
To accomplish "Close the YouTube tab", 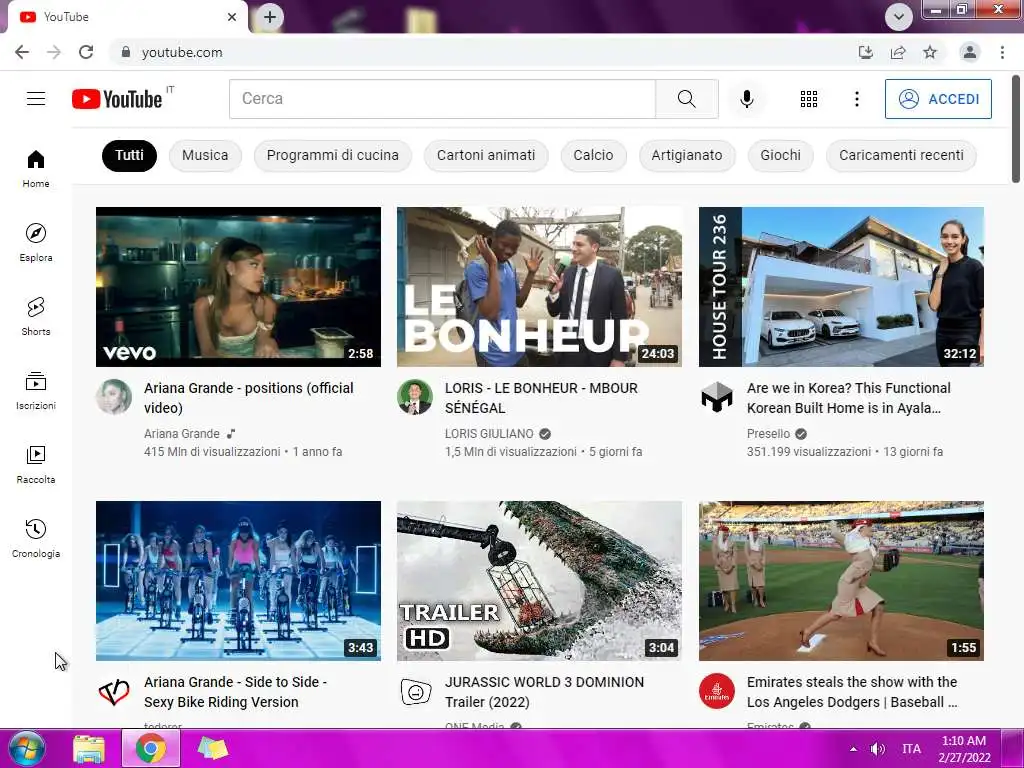I will click(232, 17).
